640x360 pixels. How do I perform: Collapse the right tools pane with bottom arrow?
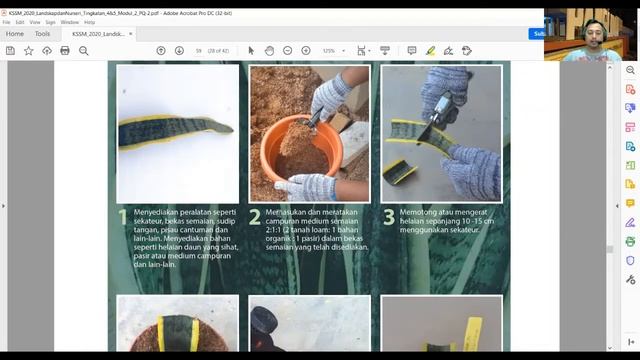click(x=631, y=342)
